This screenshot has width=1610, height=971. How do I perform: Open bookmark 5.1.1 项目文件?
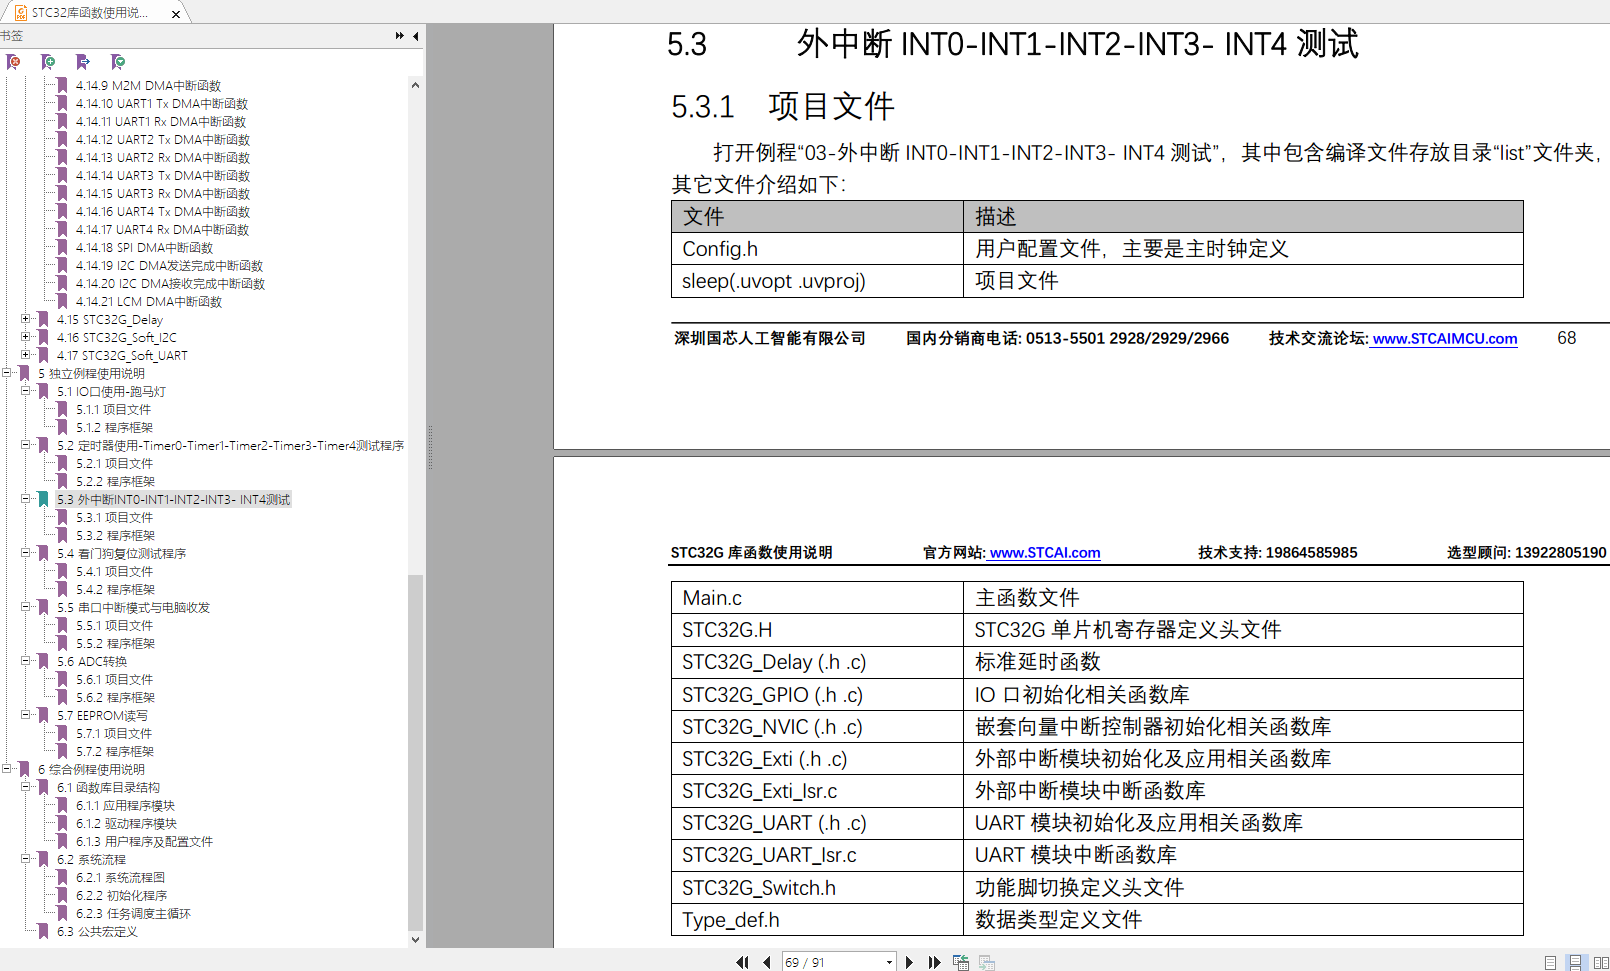[114, 410]
